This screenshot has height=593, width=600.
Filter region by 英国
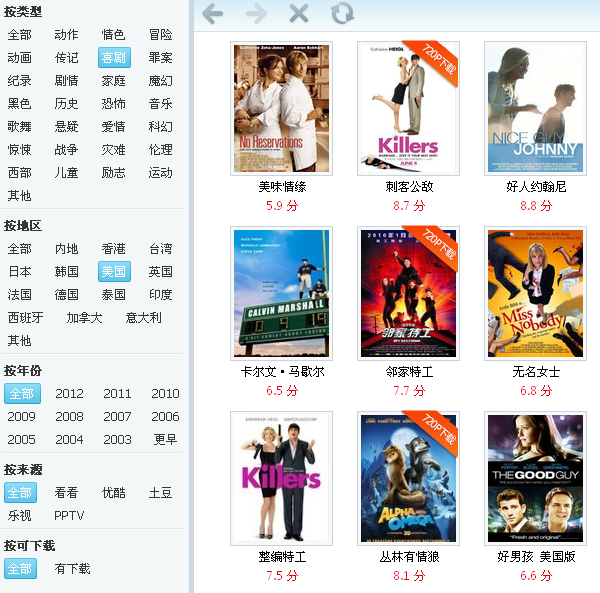tap(161, 272)
